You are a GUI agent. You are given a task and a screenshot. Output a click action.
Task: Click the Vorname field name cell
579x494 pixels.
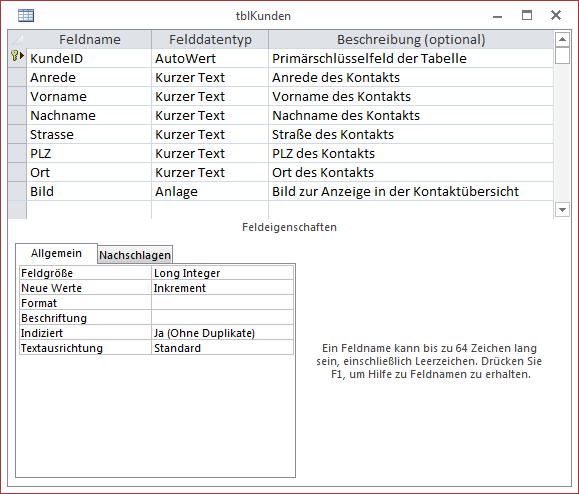pyautogui.click(x=89, y=96)
